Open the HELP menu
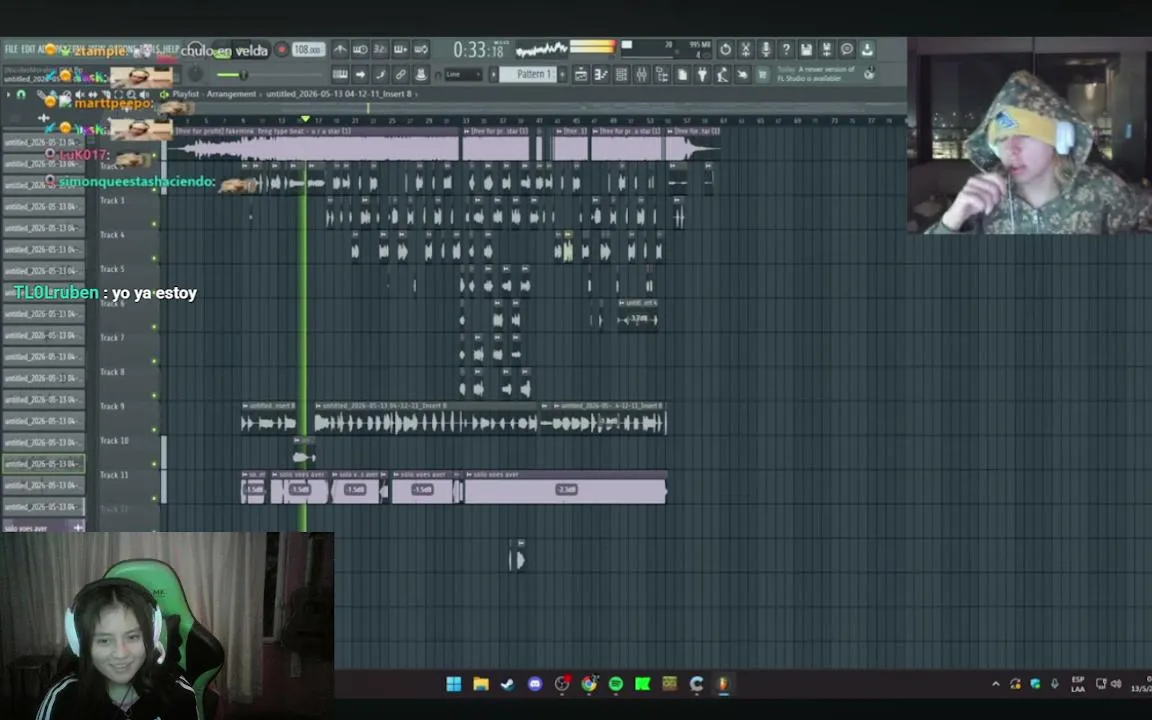 coord(170,49)
